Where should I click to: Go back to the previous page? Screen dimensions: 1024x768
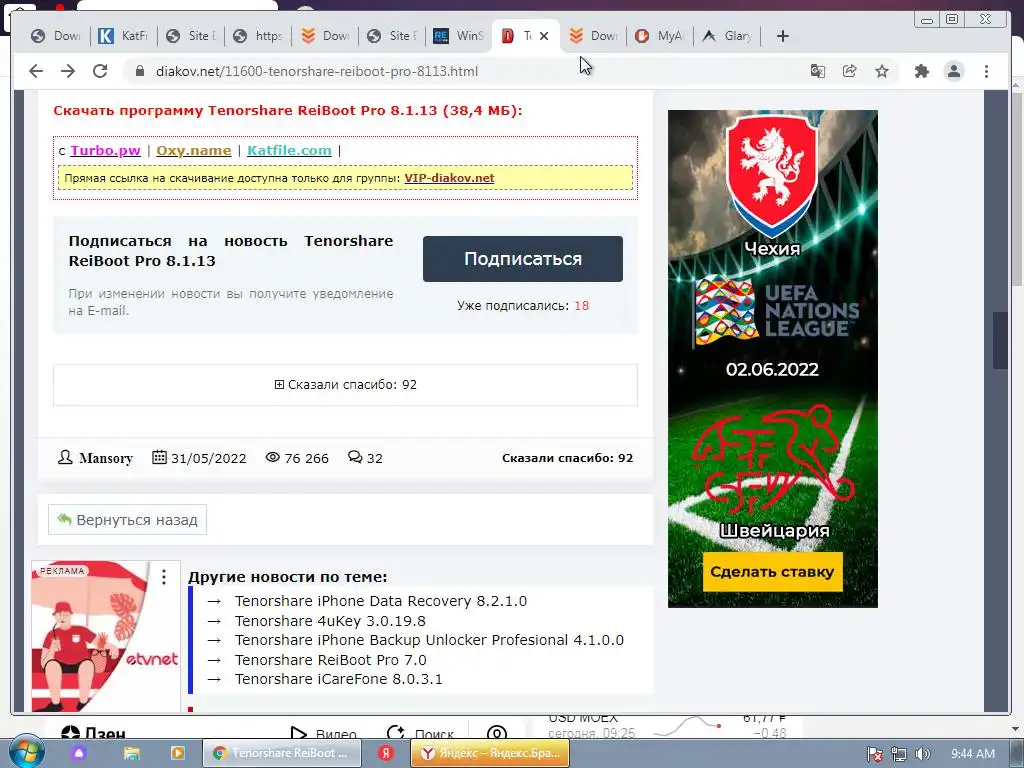36,71
